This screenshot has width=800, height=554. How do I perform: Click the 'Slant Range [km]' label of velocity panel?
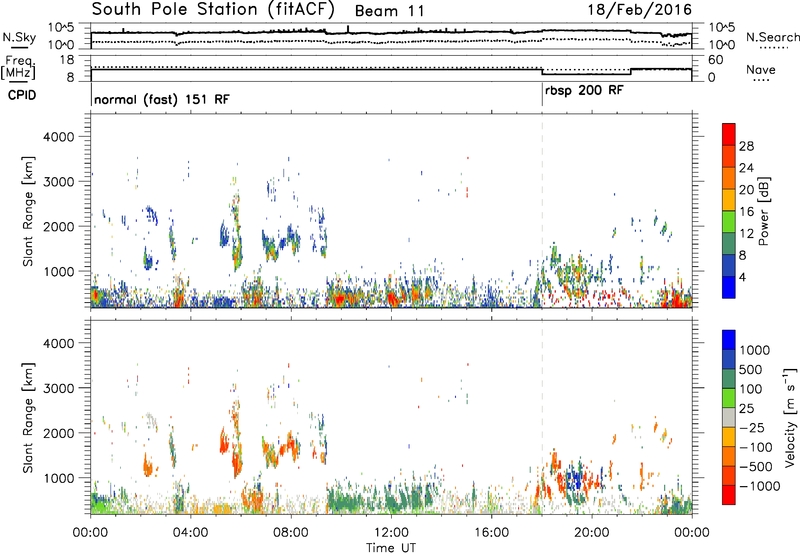point(29,418)
